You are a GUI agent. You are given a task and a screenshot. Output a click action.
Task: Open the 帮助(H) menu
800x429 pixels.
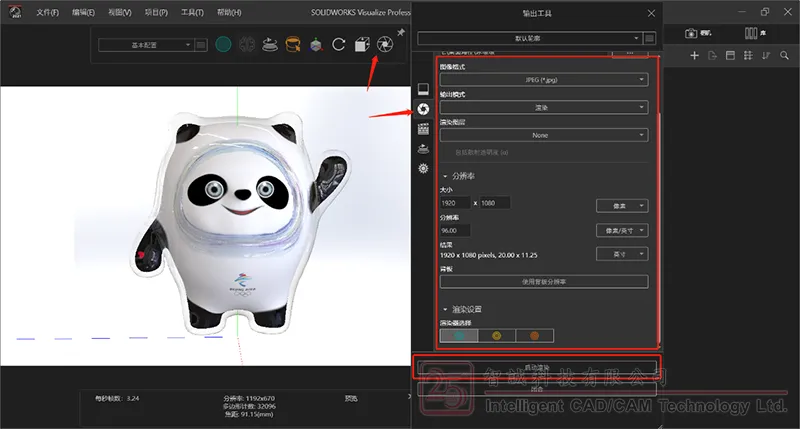point(229,12)
